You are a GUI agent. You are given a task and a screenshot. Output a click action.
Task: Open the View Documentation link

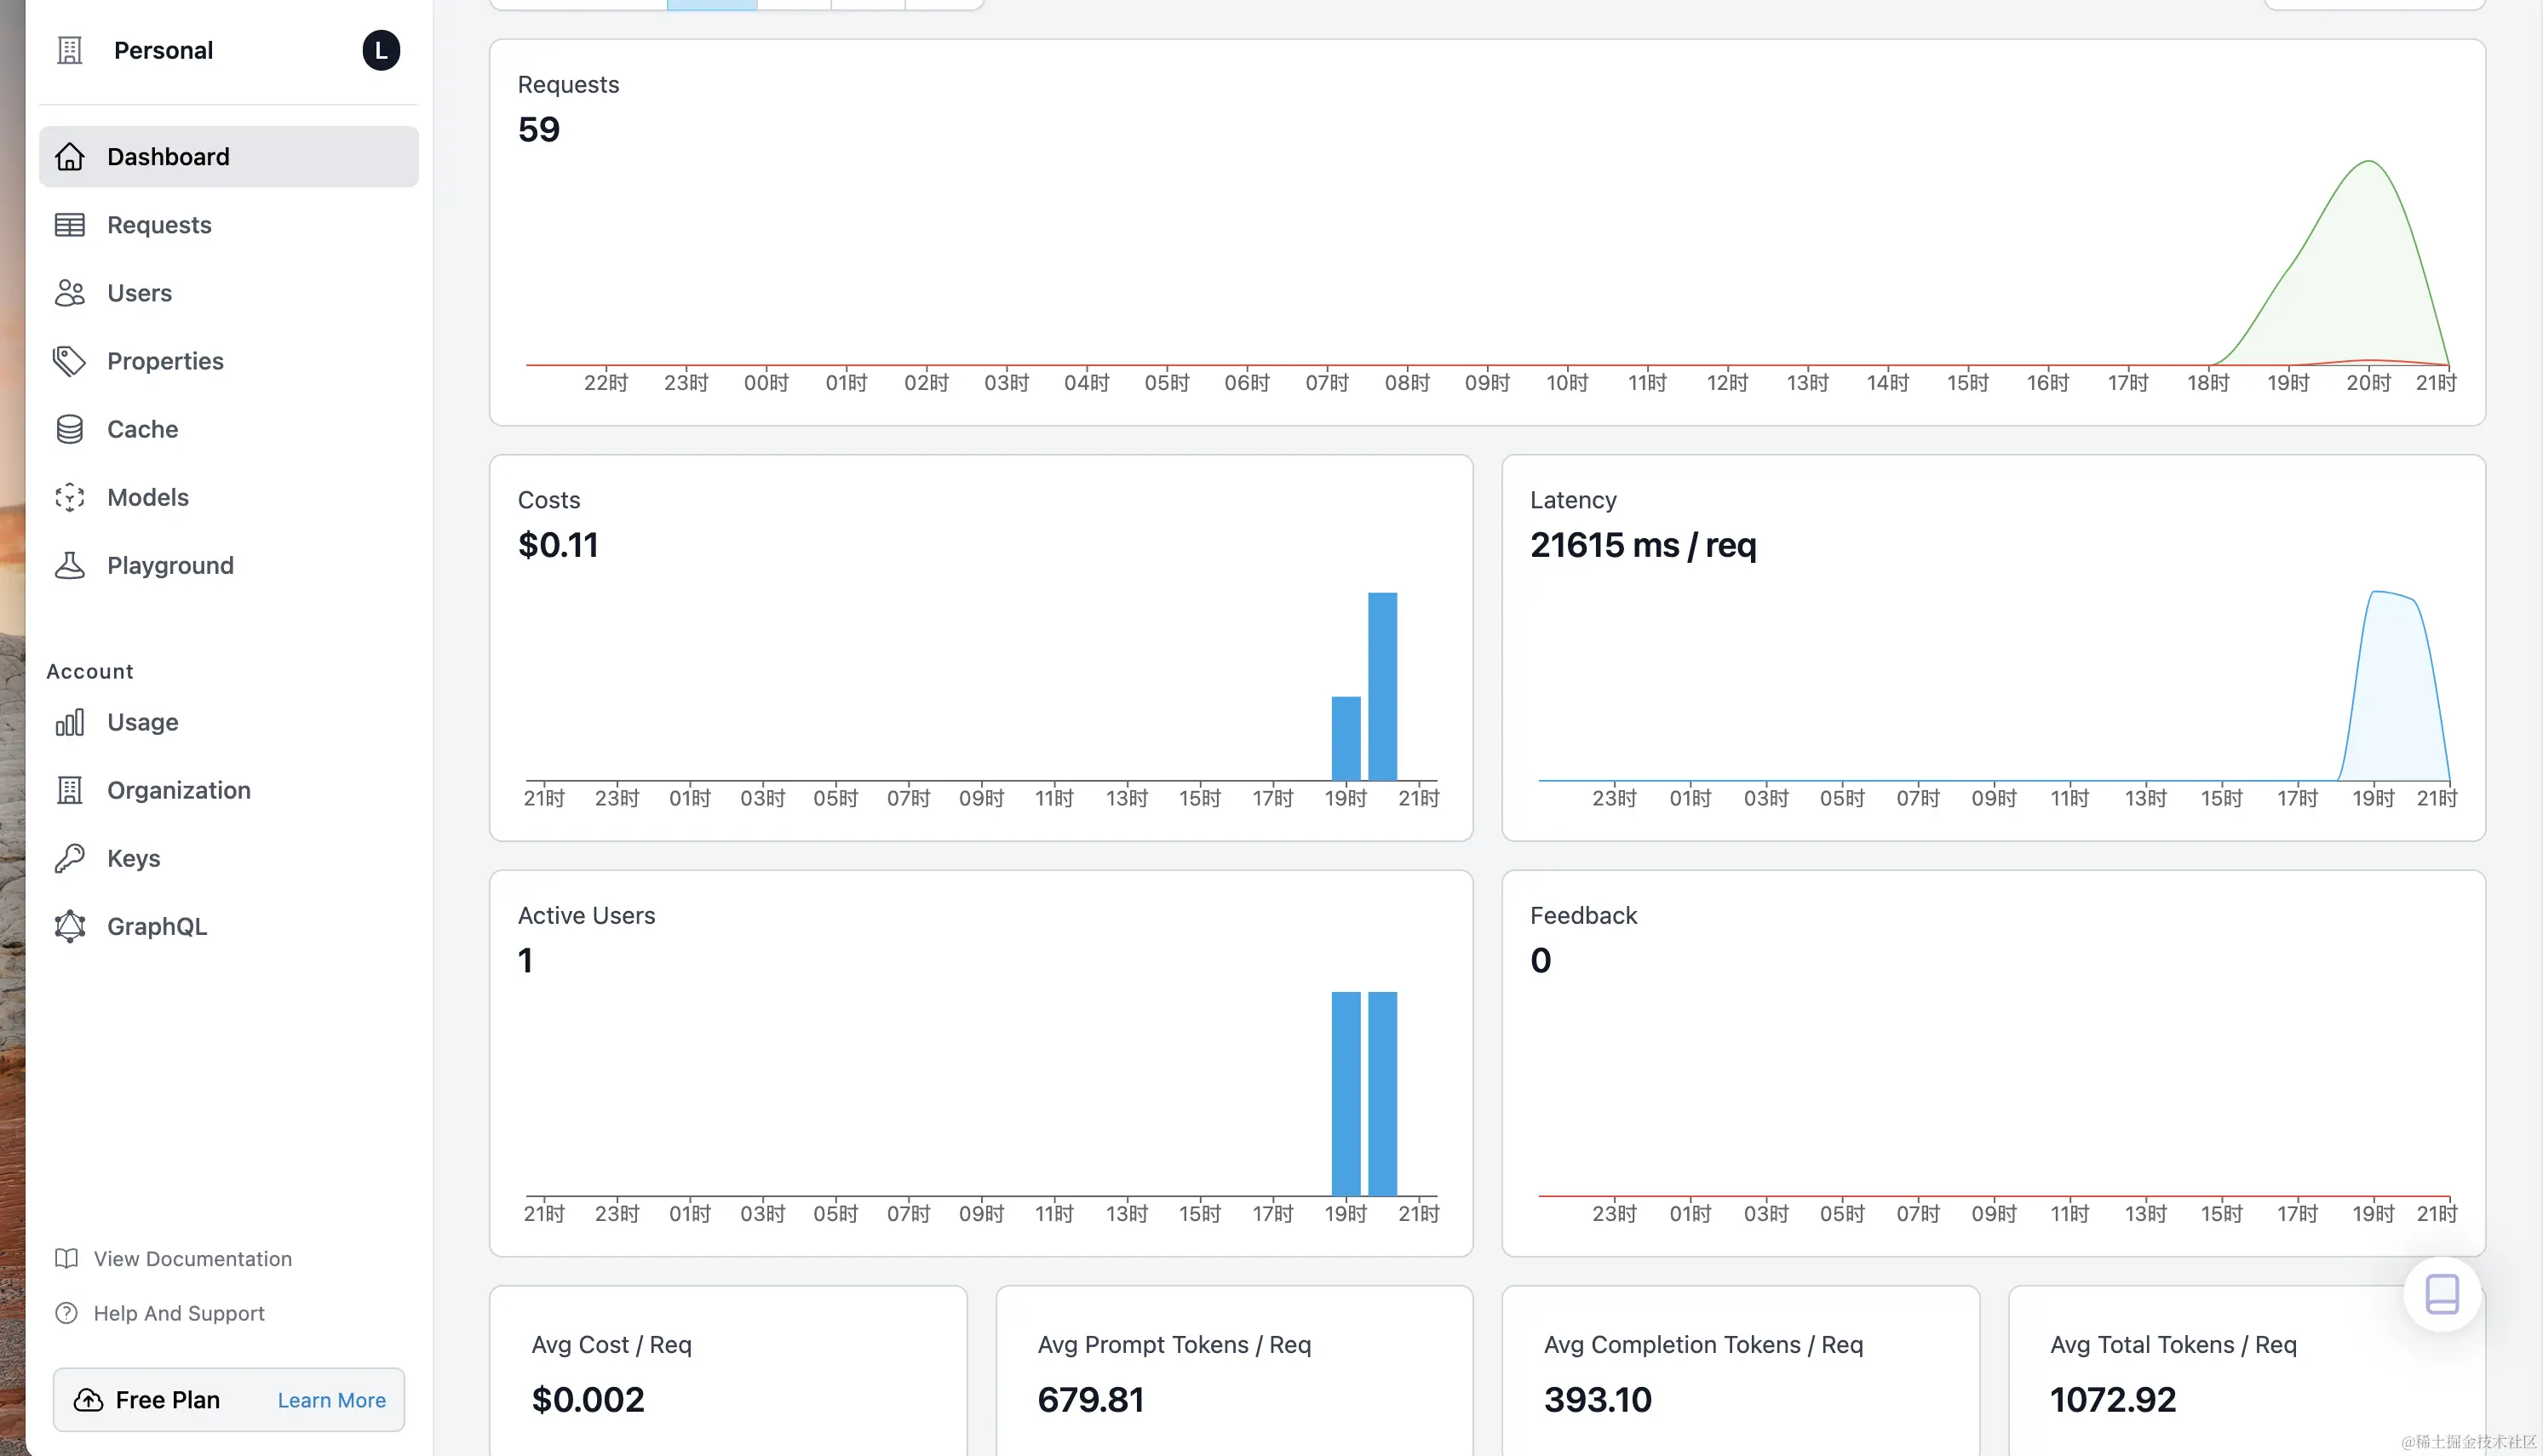[x=192, y=1258]
